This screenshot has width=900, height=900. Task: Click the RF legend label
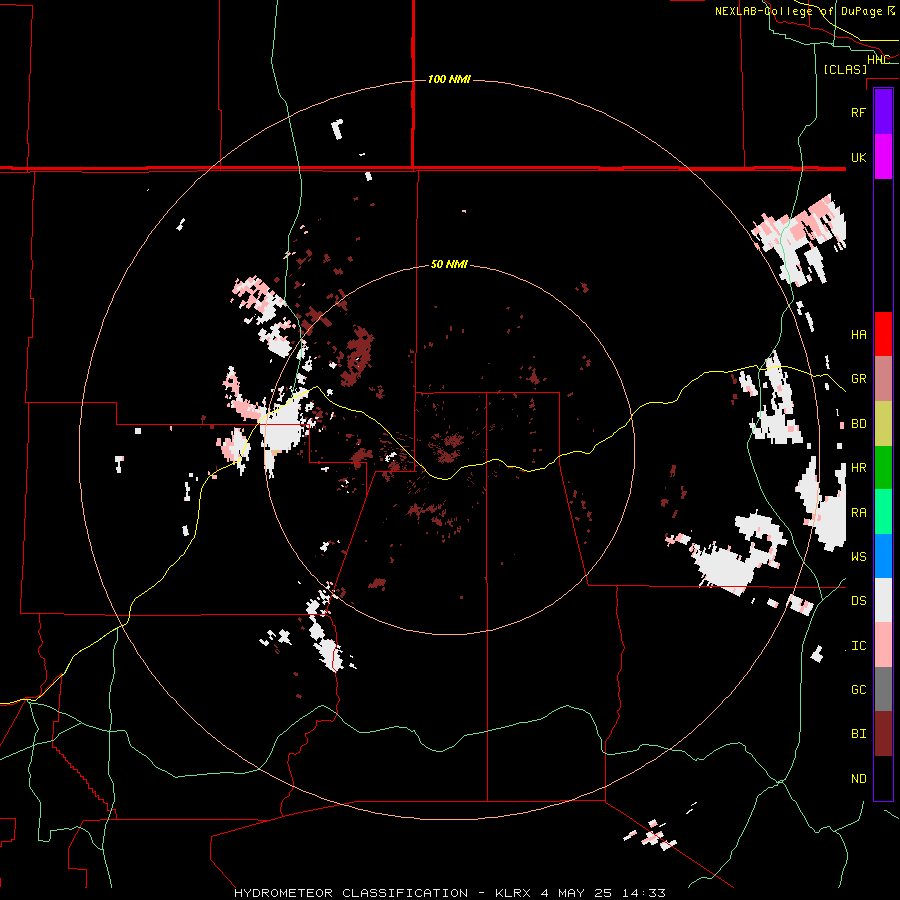coord(858,112)
